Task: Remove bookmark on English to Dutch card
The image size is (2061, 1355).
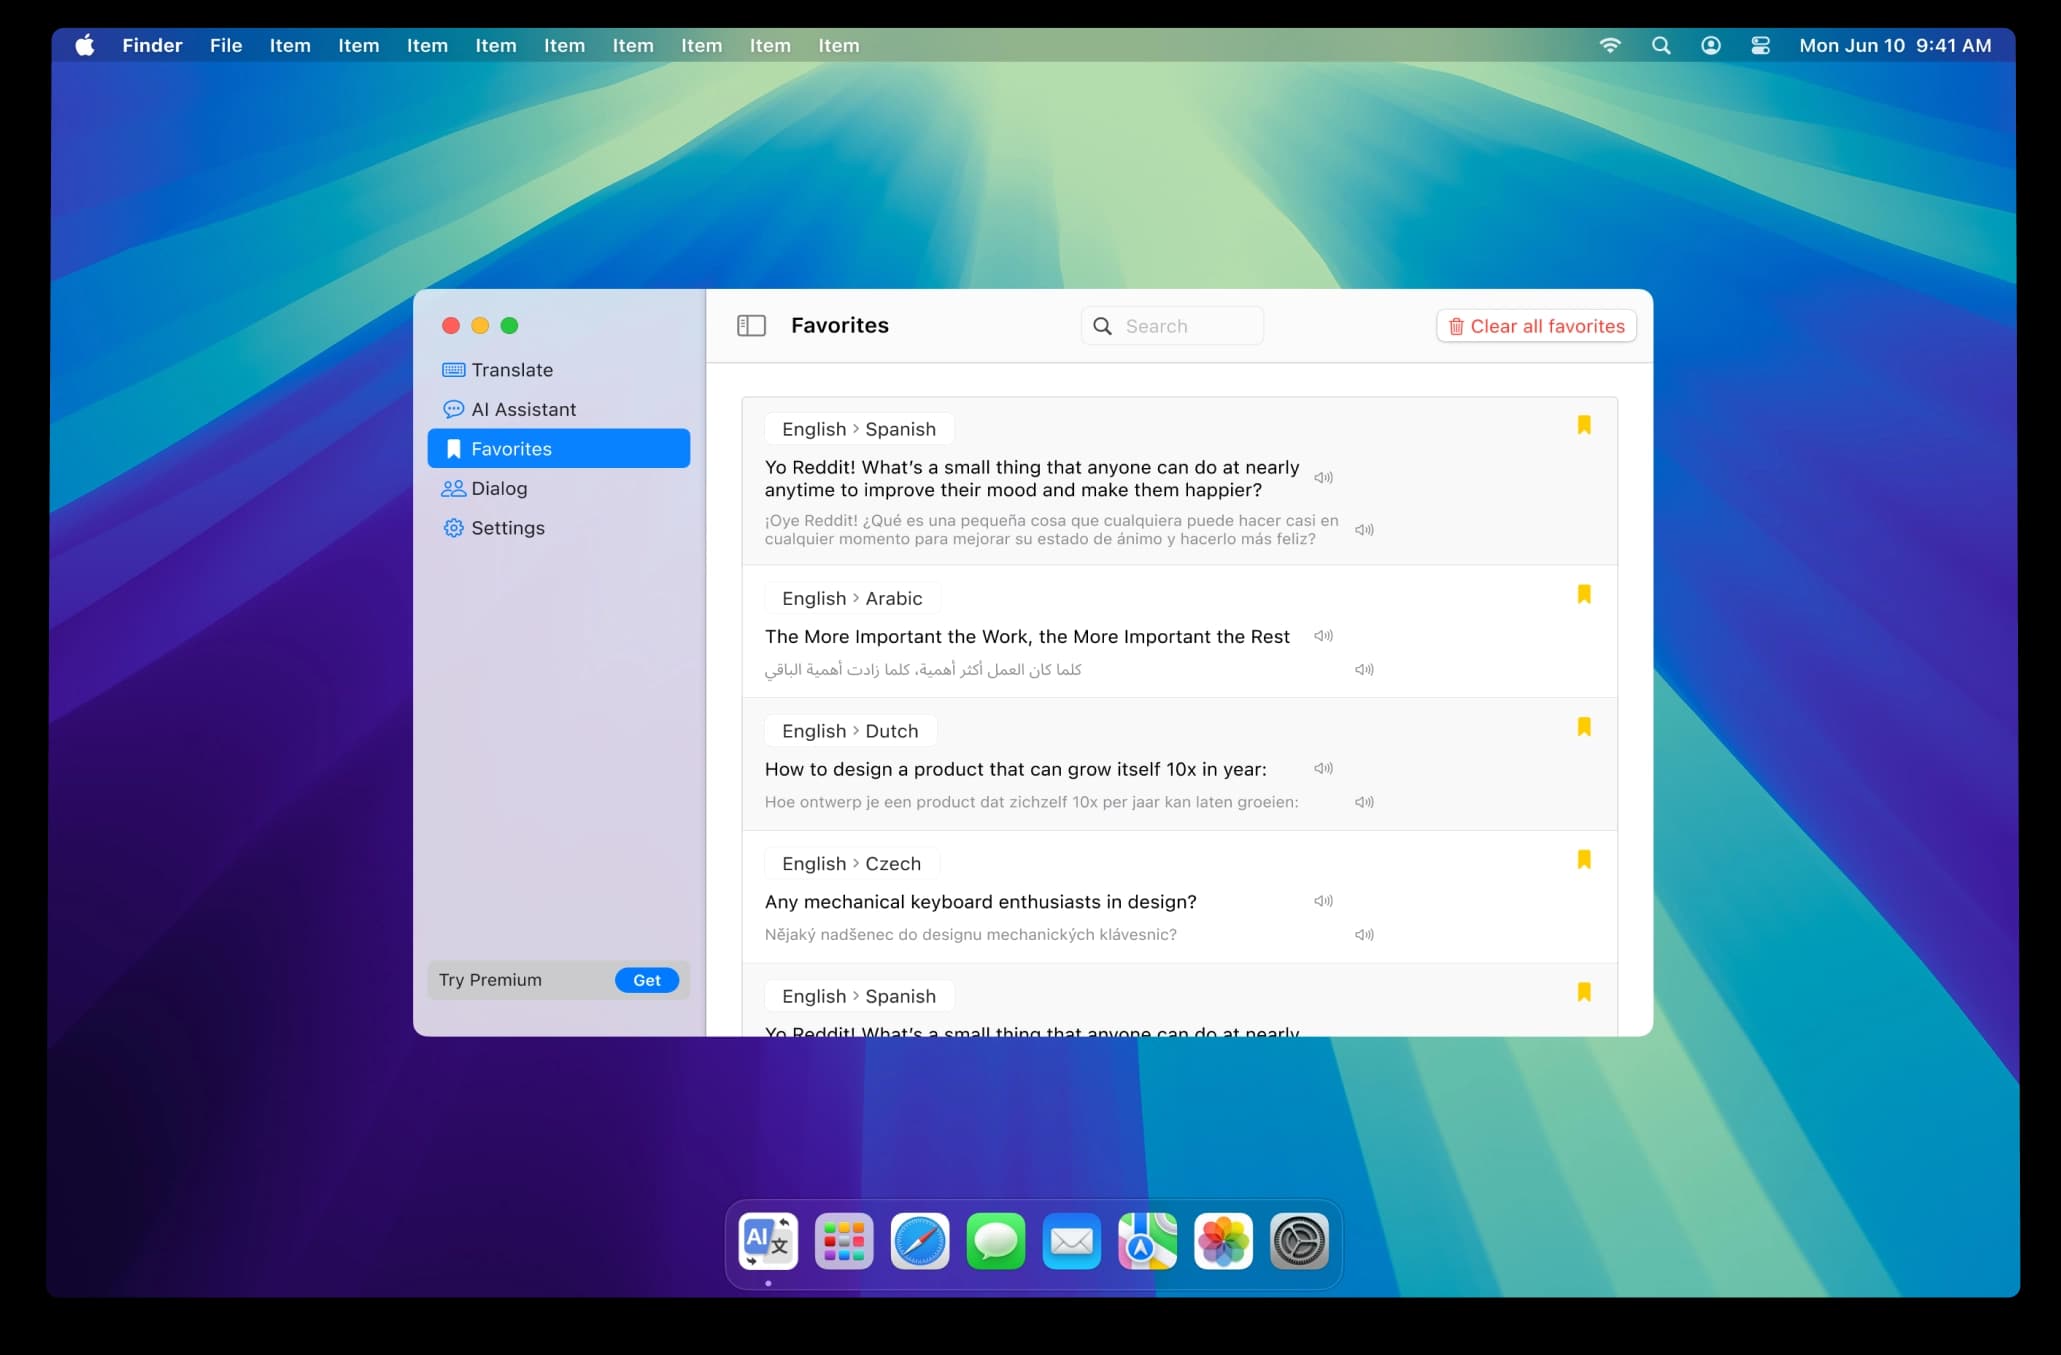Action: click(1584, 727)
